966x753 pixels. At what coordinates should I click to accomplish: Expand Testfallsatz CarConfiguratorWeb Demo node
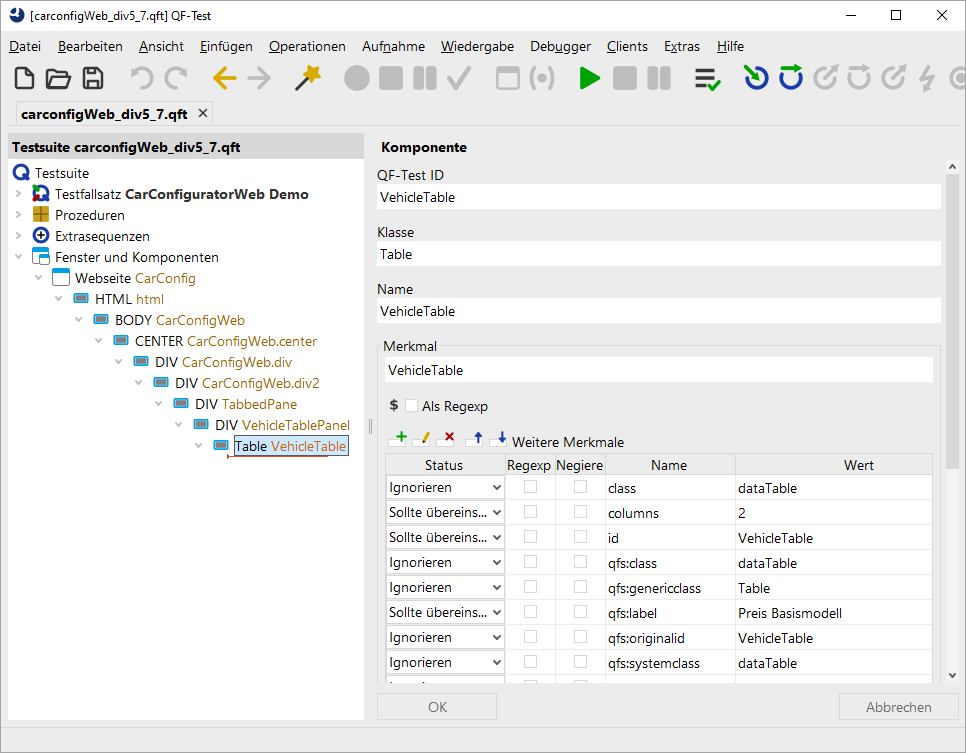18,194
